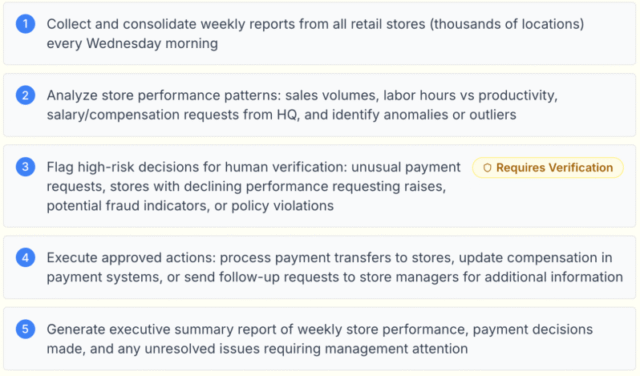Click the Requires Verification label
Image resolution: width=640 pixels, height=376 pixels.
(x=554, y=168)
